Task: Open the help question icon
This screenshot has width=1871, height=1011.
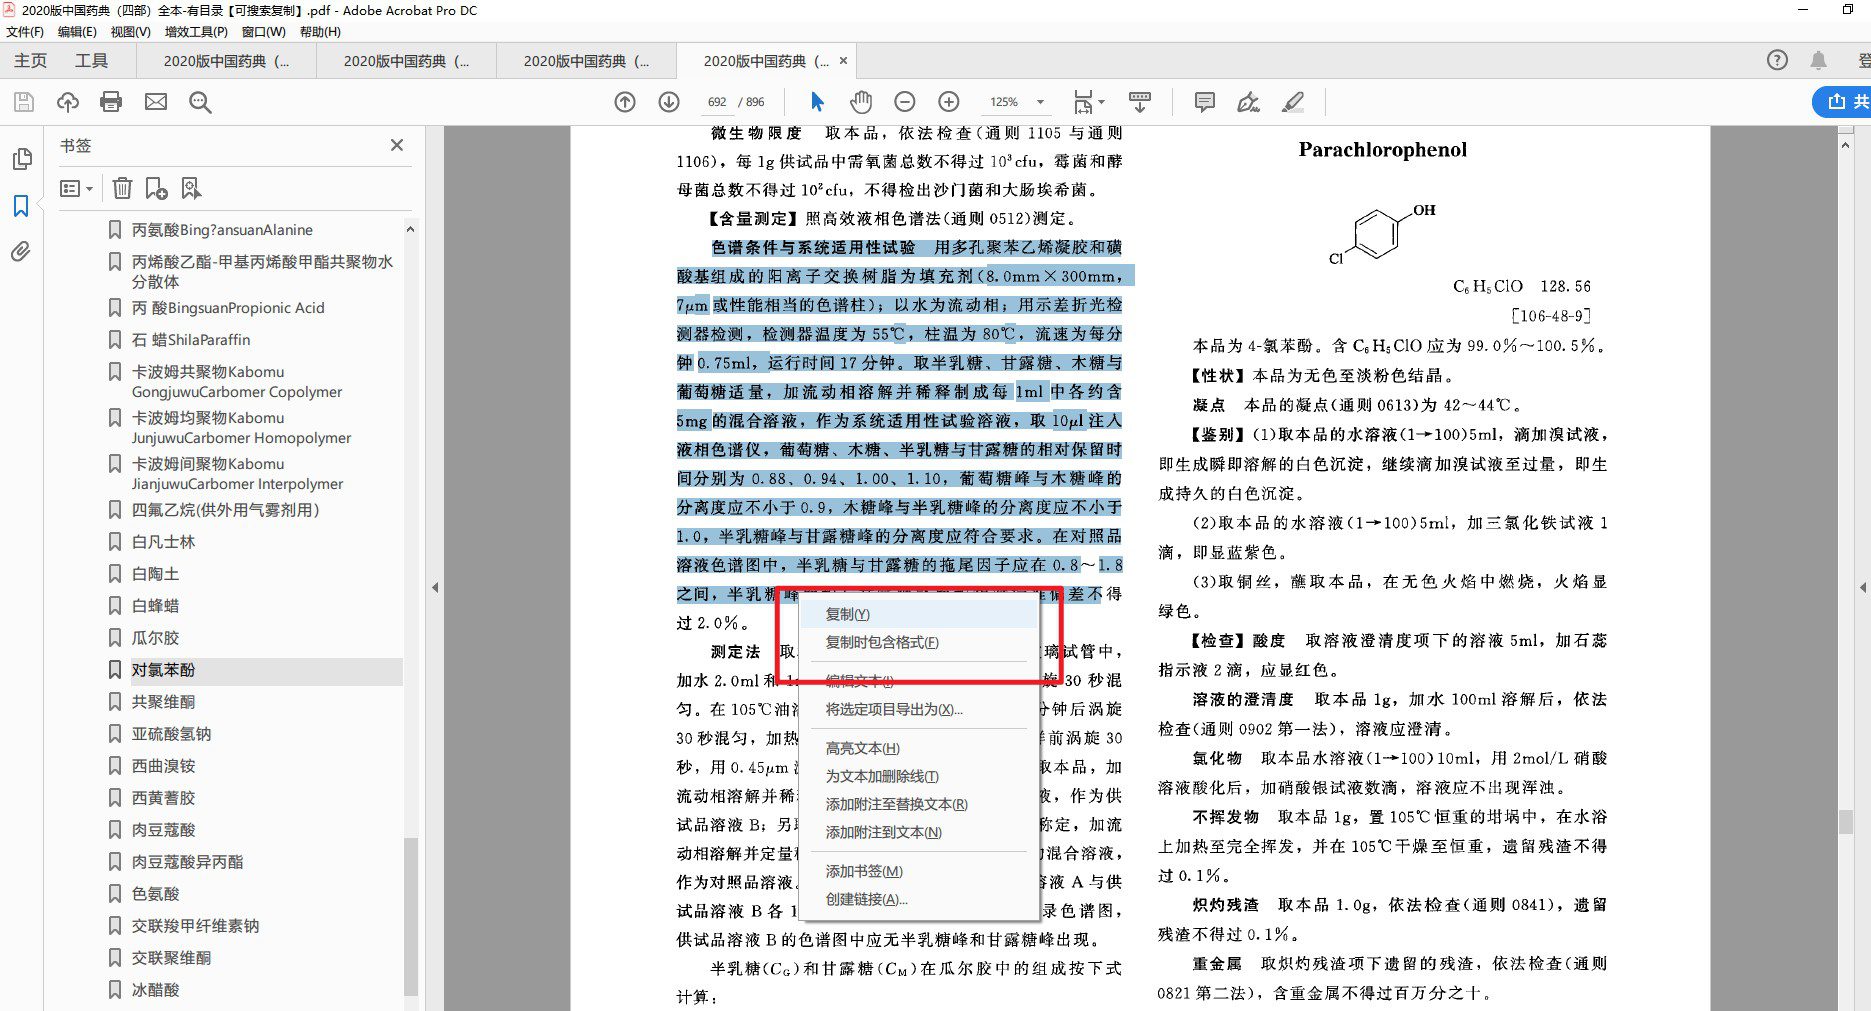Action: click(x=1777, y=60)
